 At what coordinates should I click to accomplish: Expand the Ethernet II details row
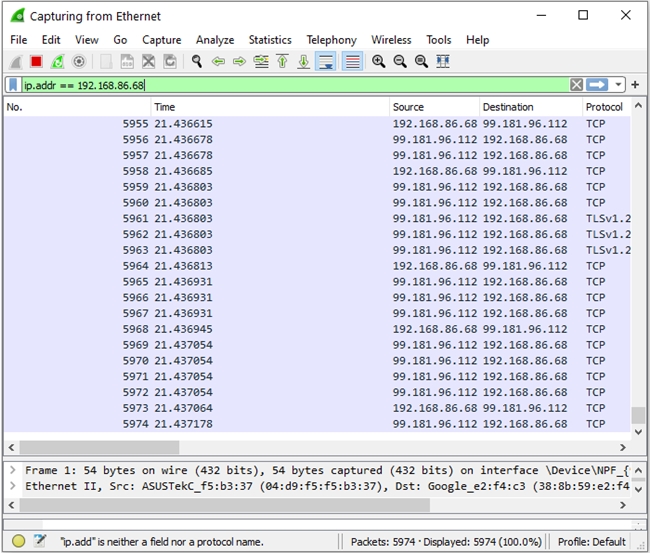(12, 486)
